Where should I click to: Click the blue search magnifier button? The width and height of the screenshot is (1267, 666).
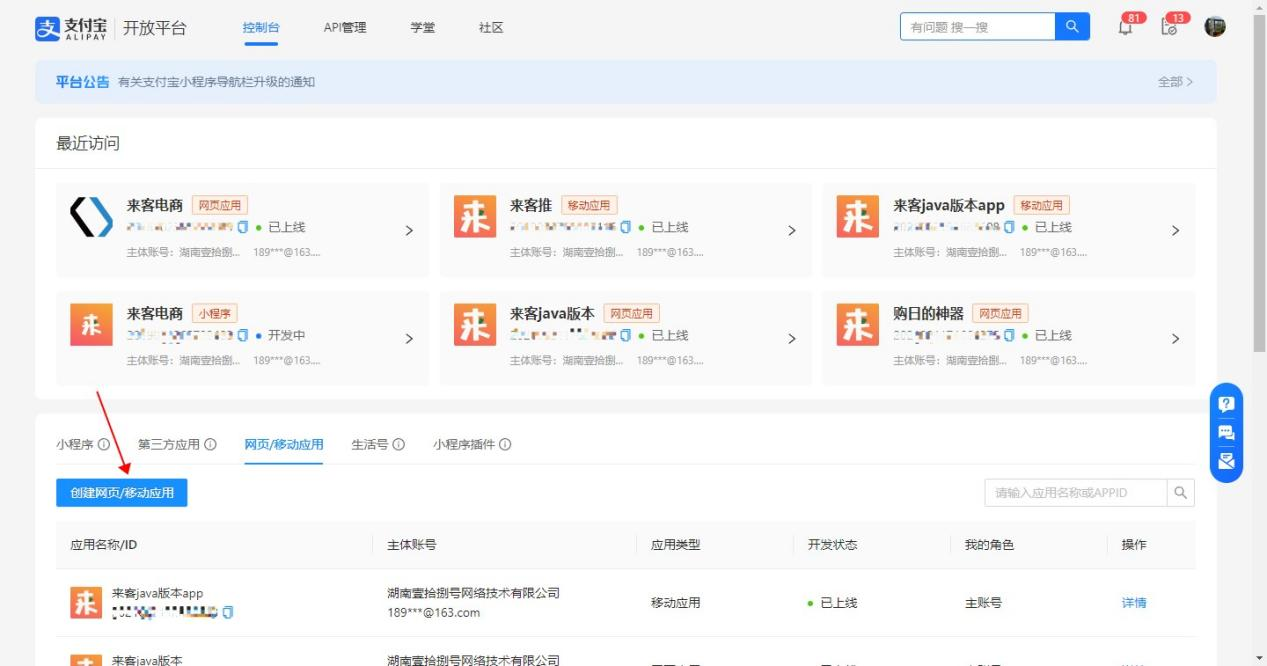[x=1072, y=27]
